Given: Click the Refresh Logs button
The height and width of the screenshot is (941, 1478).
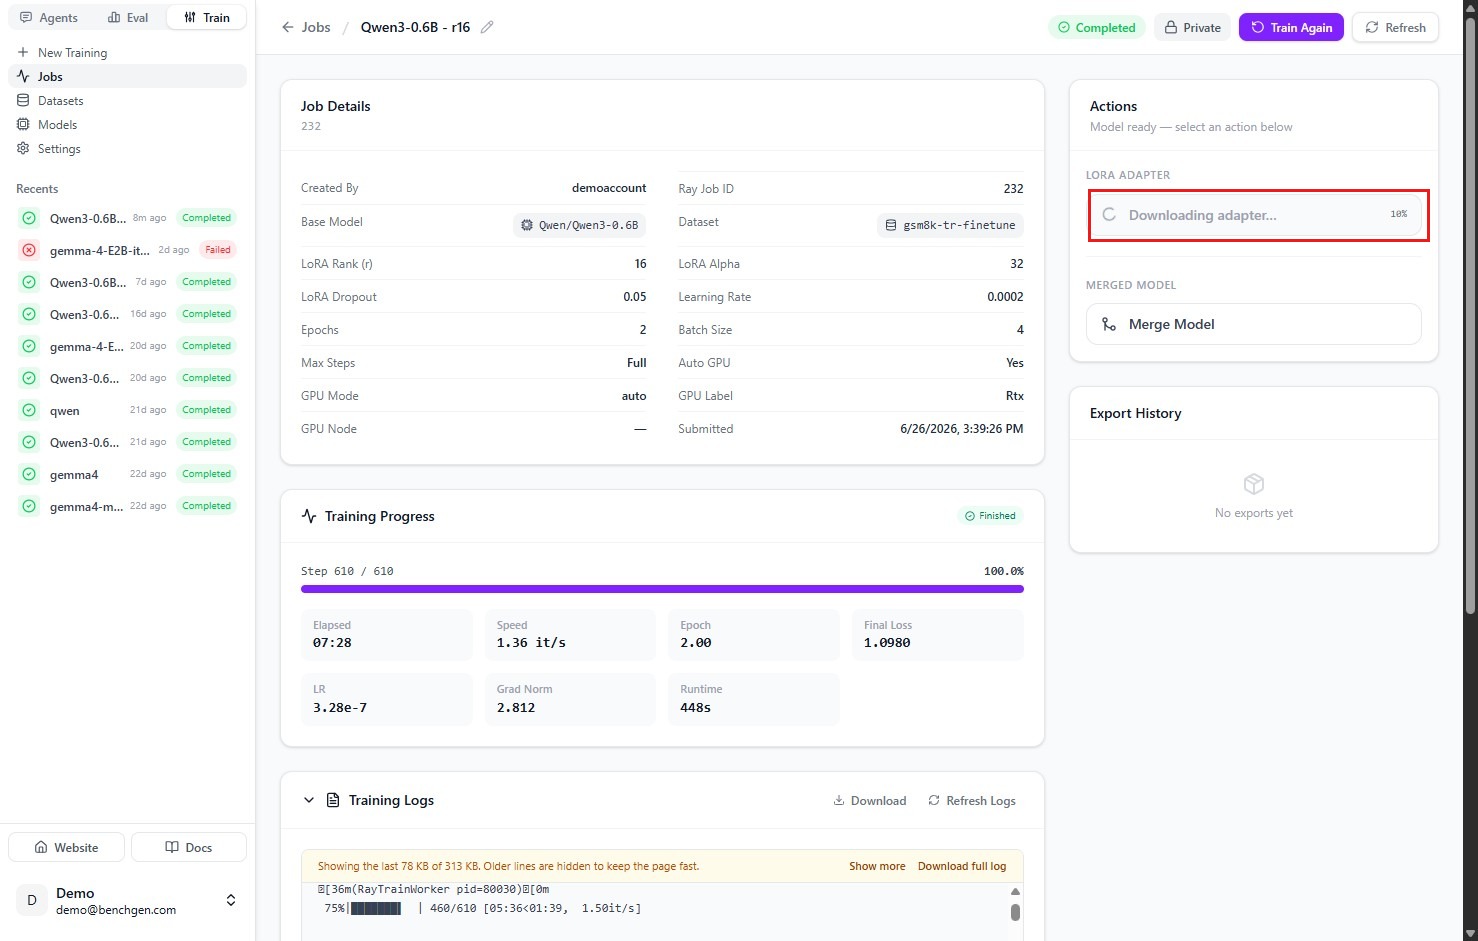Looking at the screenshot, I should pos(972,801).
